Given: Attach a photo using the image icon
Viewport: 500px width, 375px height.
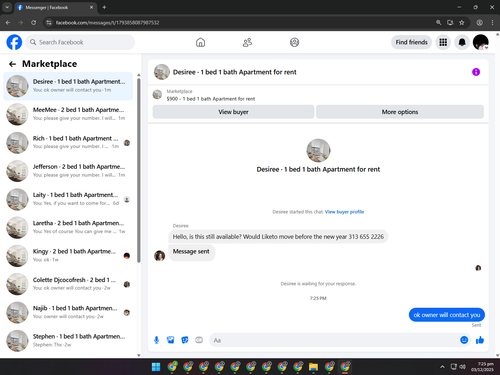Looking at the screenshot, I should click(x=170, y=340).
